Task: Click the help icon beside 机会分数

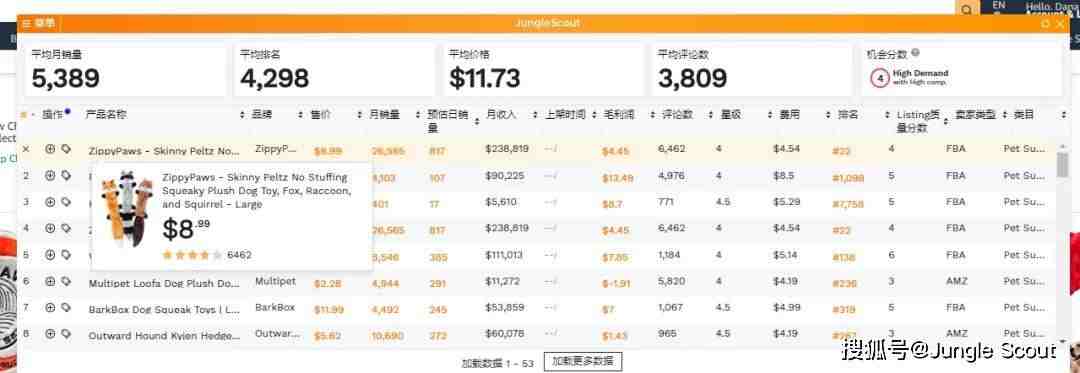Action: click(x=915, y=53)
